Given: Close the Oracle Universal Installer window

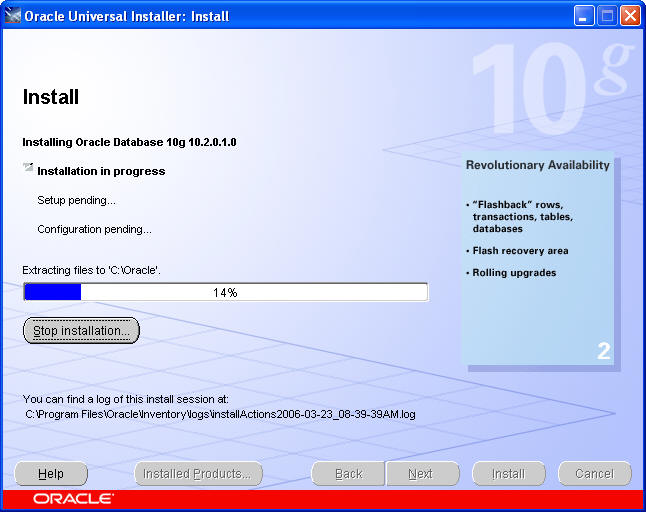Looking at the screenshot, I should (x=630, y=16).
